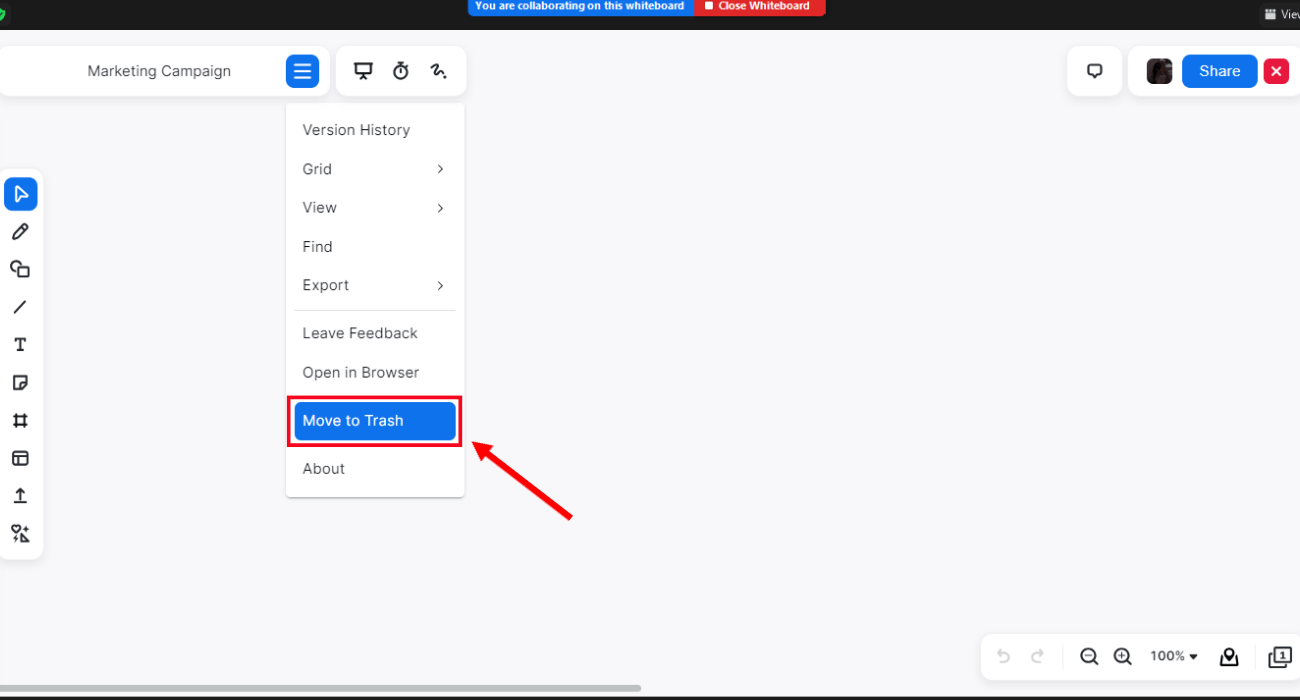Screen dimensions: 1300x700
Task: Choose Move to Trash menu item
Action: click(375, 421)
